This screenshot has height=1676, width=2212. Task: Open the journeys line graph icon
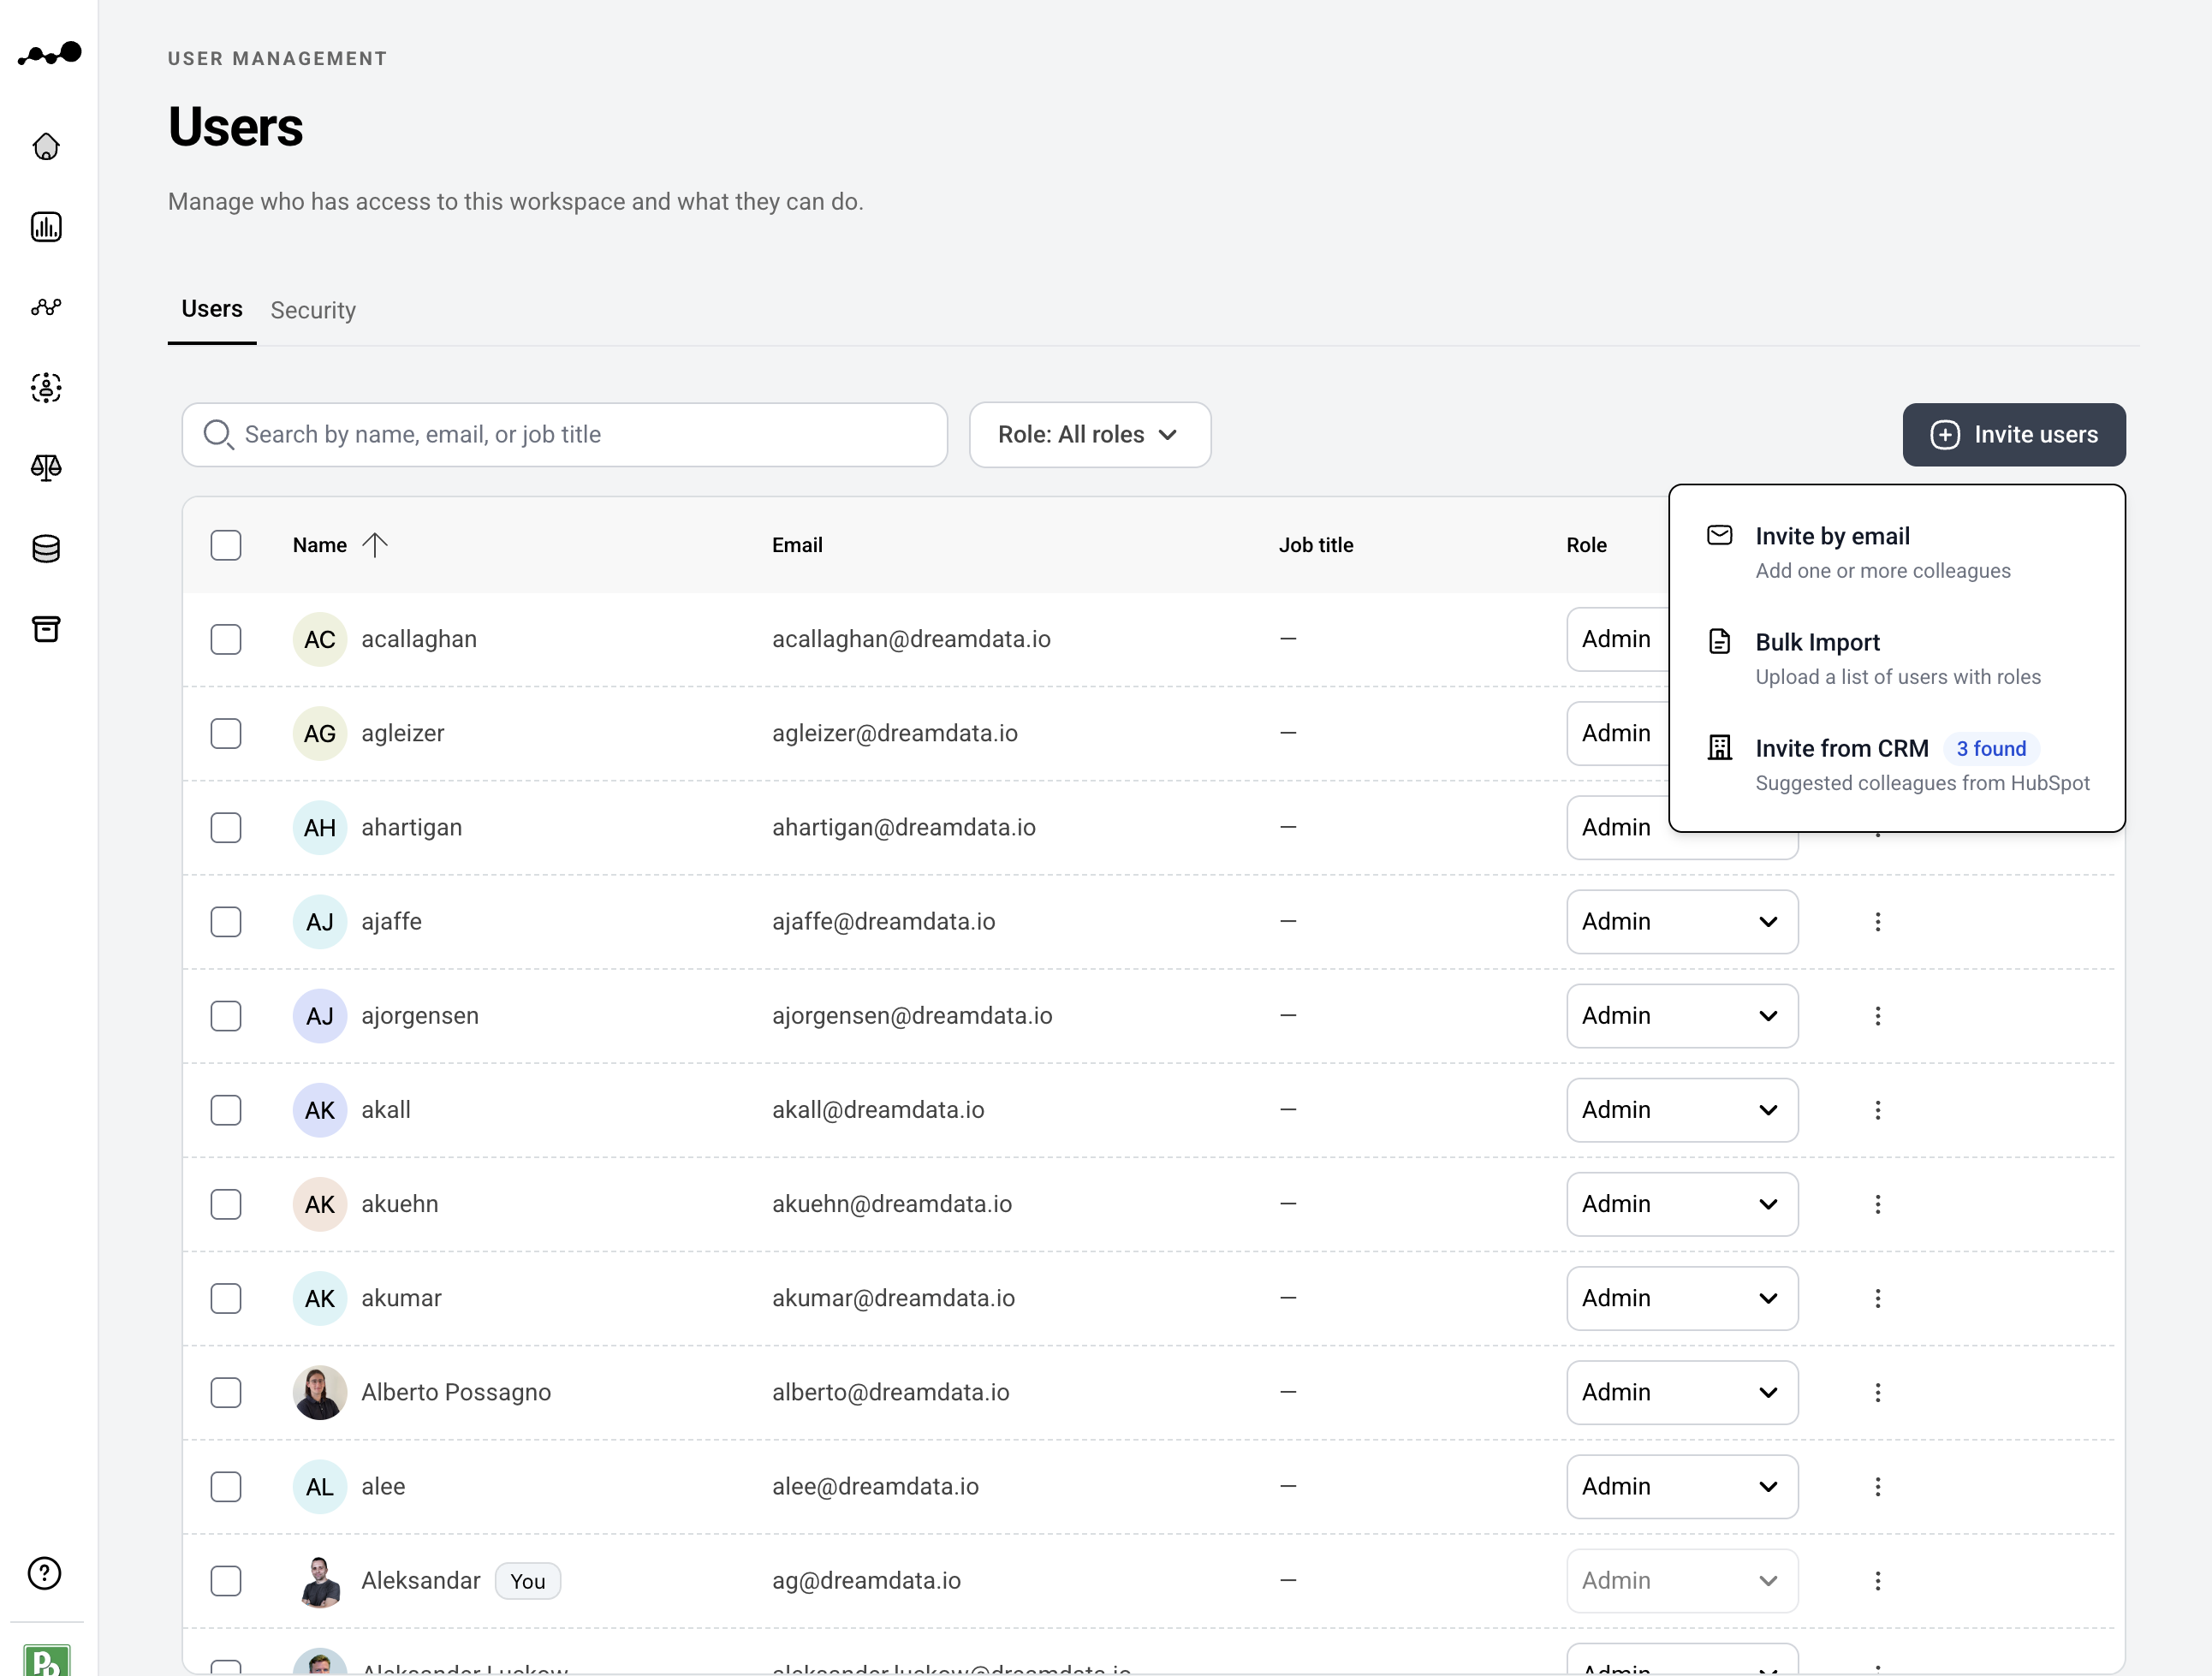(x=46, y=307)
